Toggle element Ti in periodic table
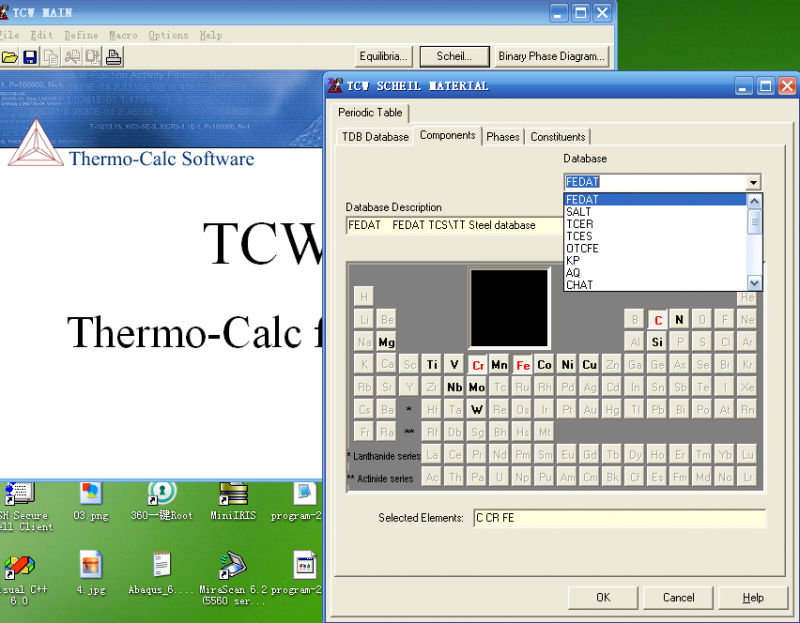This screenshot has width=800, height=623. 432,364
